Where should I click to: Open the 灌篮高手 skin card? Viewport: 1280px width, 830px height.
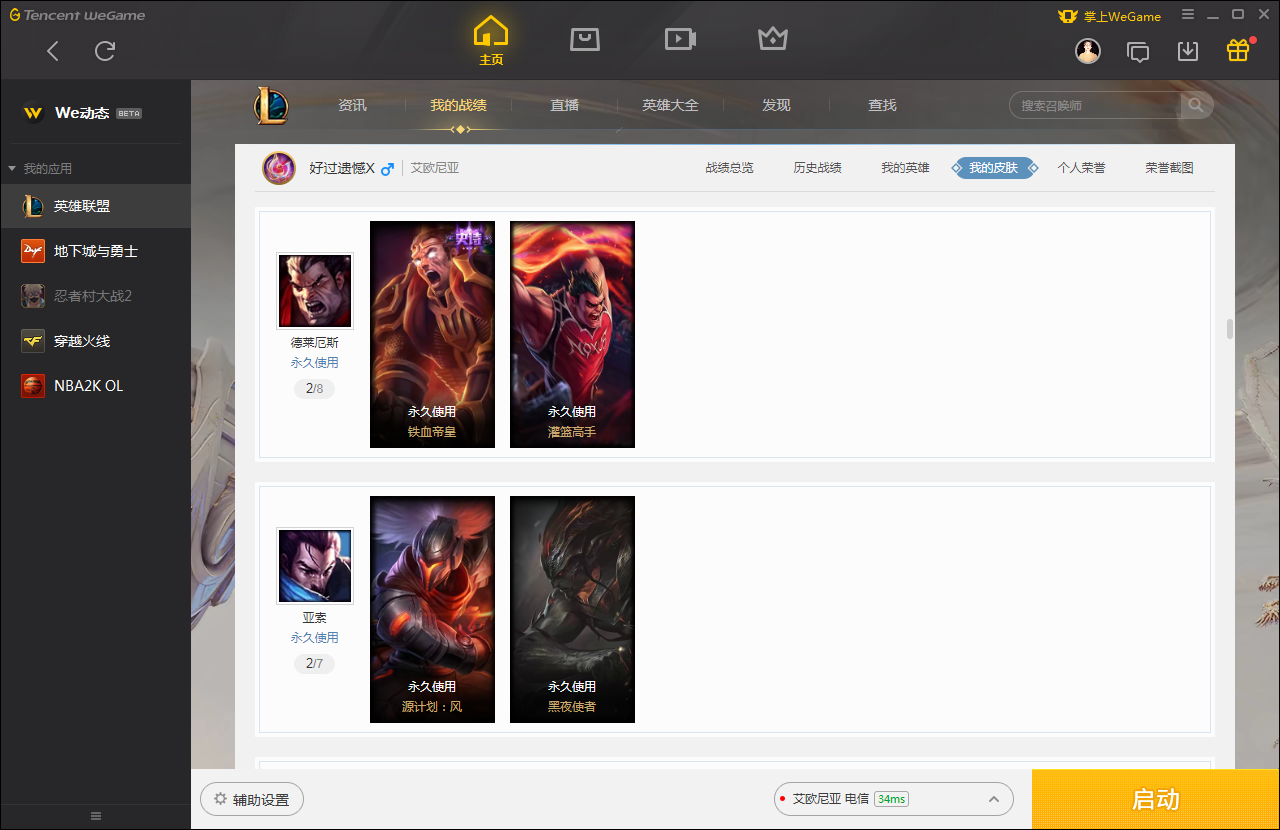(x=572, y=334)
